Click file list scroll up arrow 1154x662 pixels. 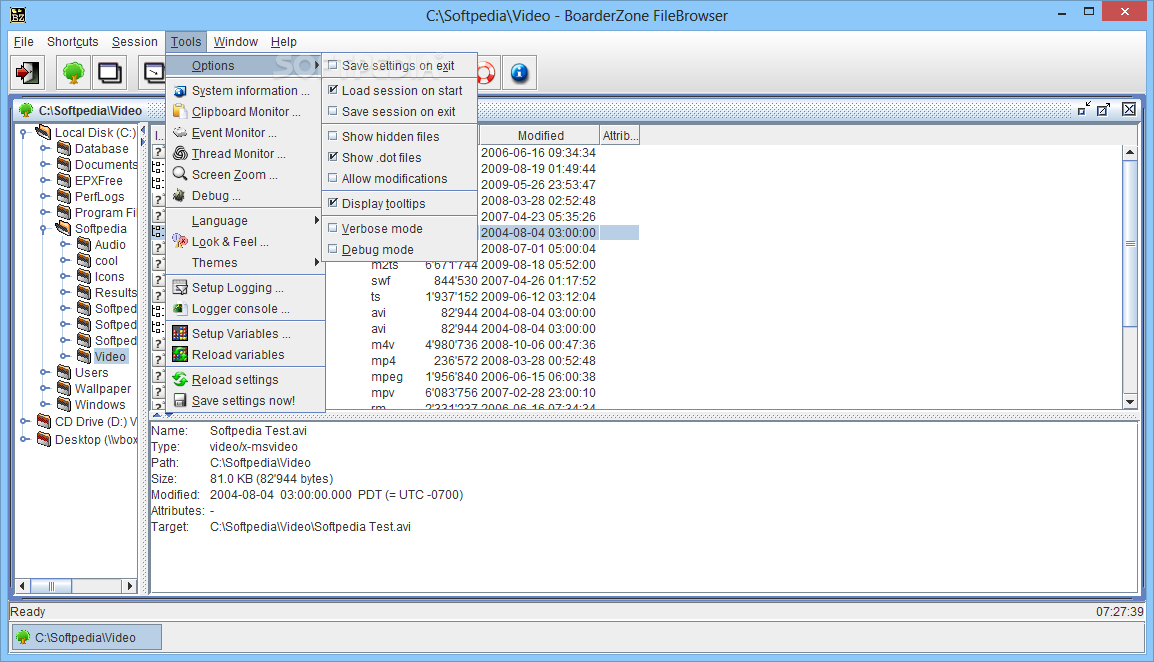coord(1130,152)
